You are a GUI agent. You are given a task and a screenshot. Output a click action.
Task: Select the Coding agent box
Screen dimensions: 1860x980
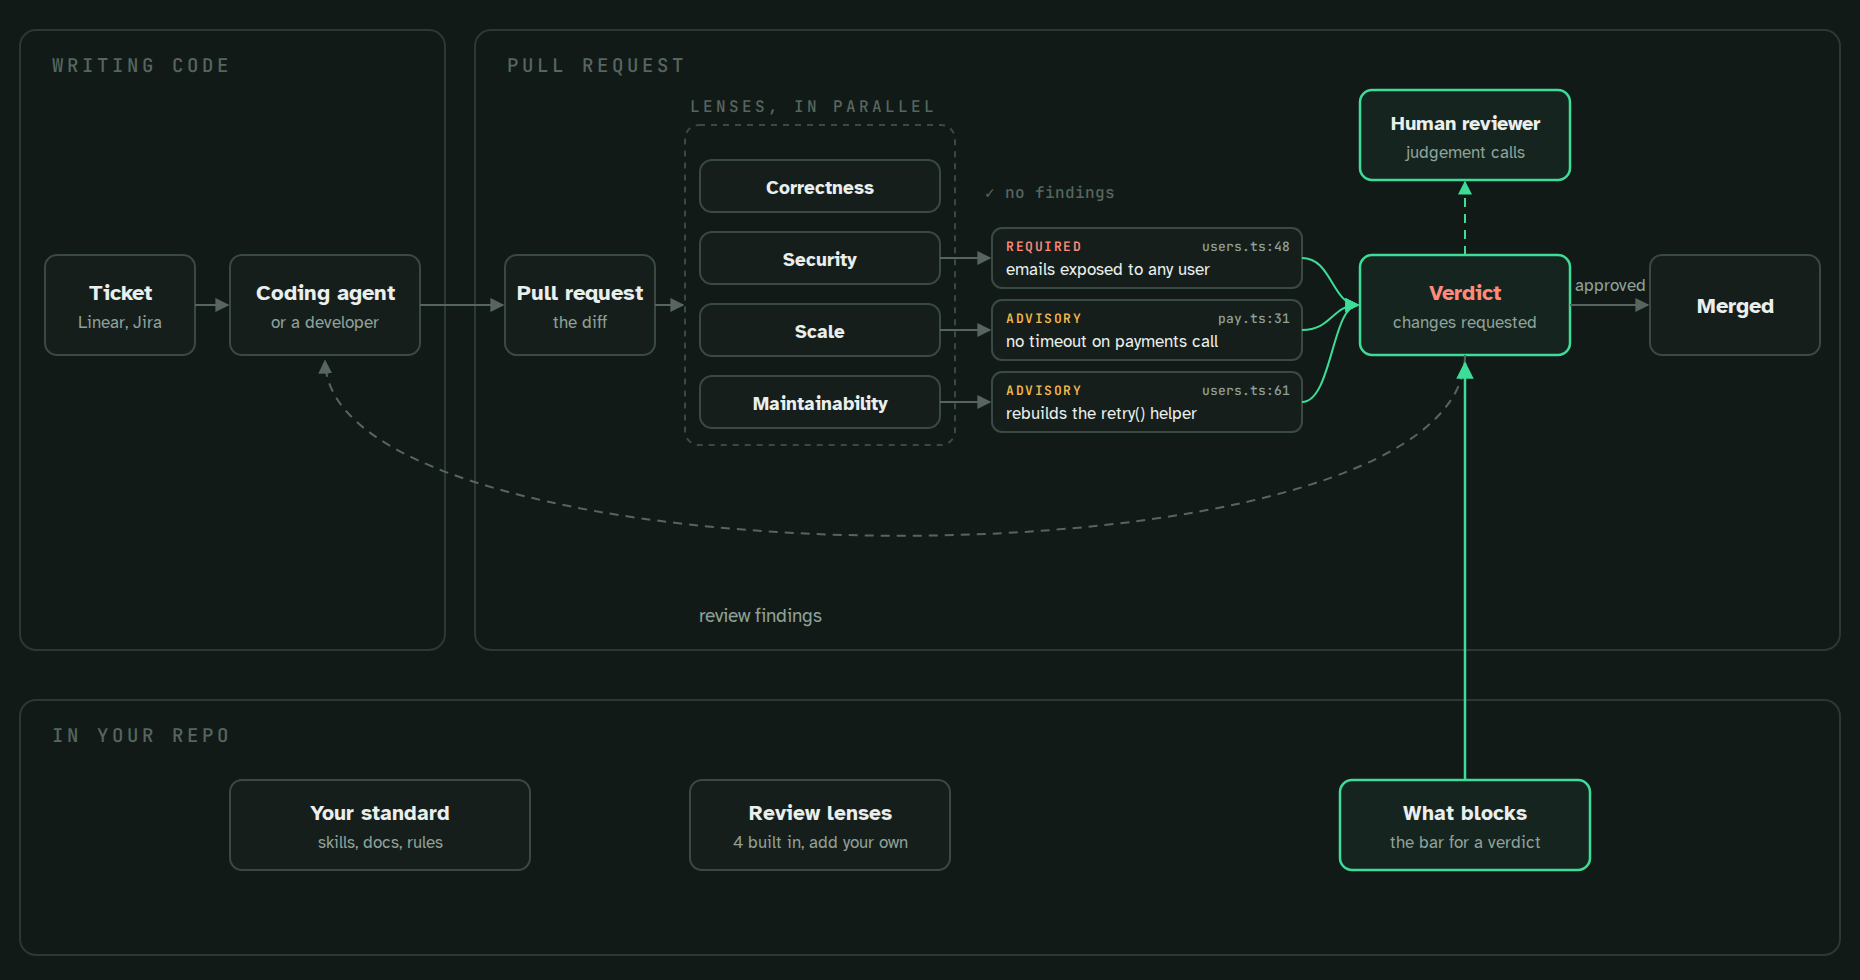point(325,305)
